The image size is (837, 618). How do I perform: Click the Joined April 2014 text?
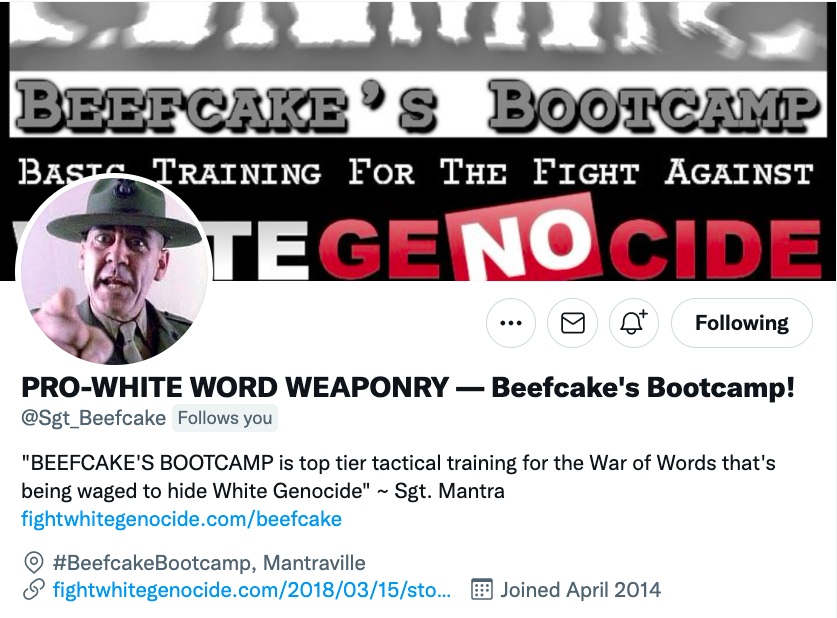(x=580, y=590)
